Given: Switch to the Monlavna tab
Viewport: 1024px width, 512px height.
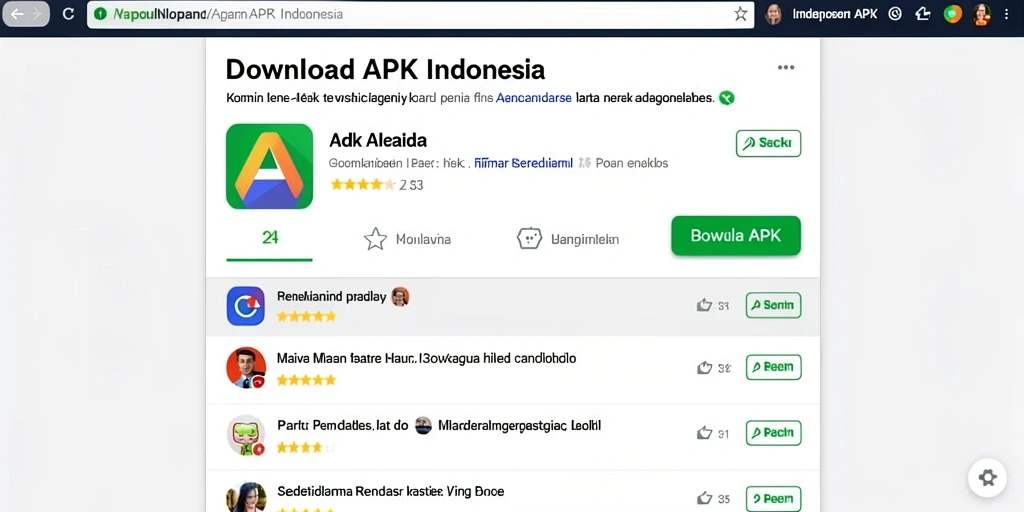Looking at the screenshot, I should 407,239.
